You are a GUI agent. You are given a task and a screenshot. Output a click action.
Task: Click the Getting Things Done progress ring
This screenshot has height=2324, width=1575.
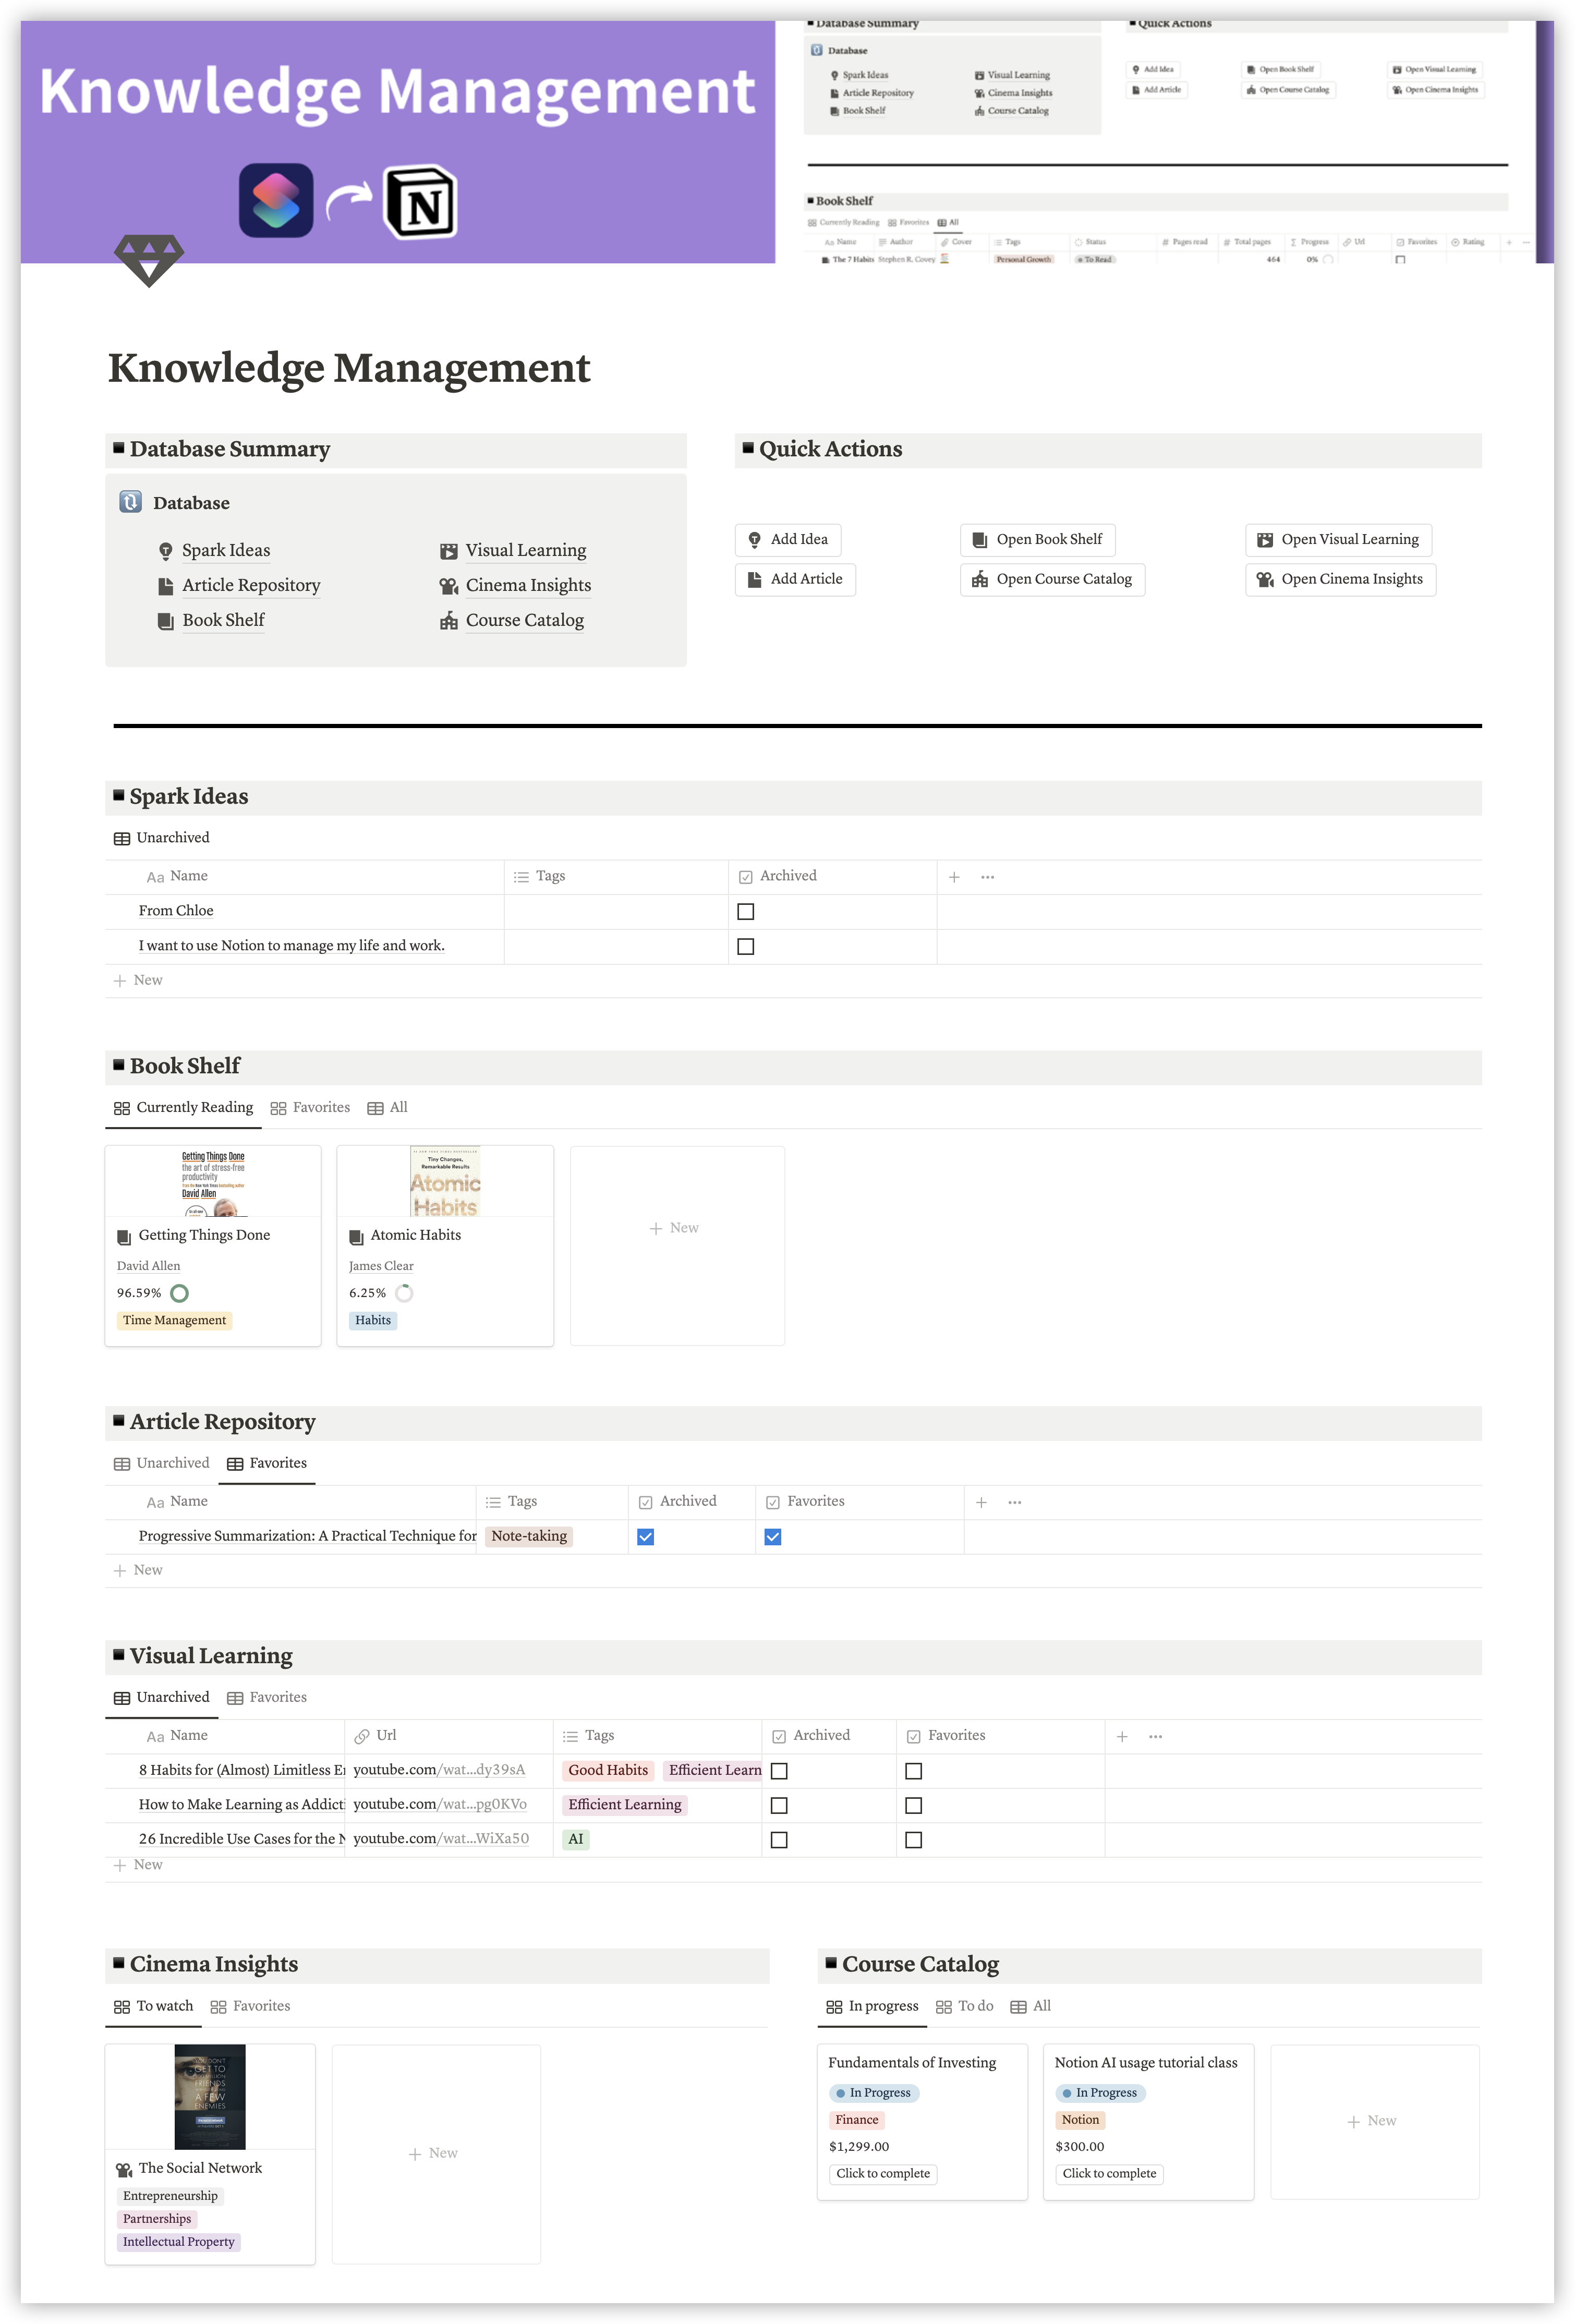179,1293
